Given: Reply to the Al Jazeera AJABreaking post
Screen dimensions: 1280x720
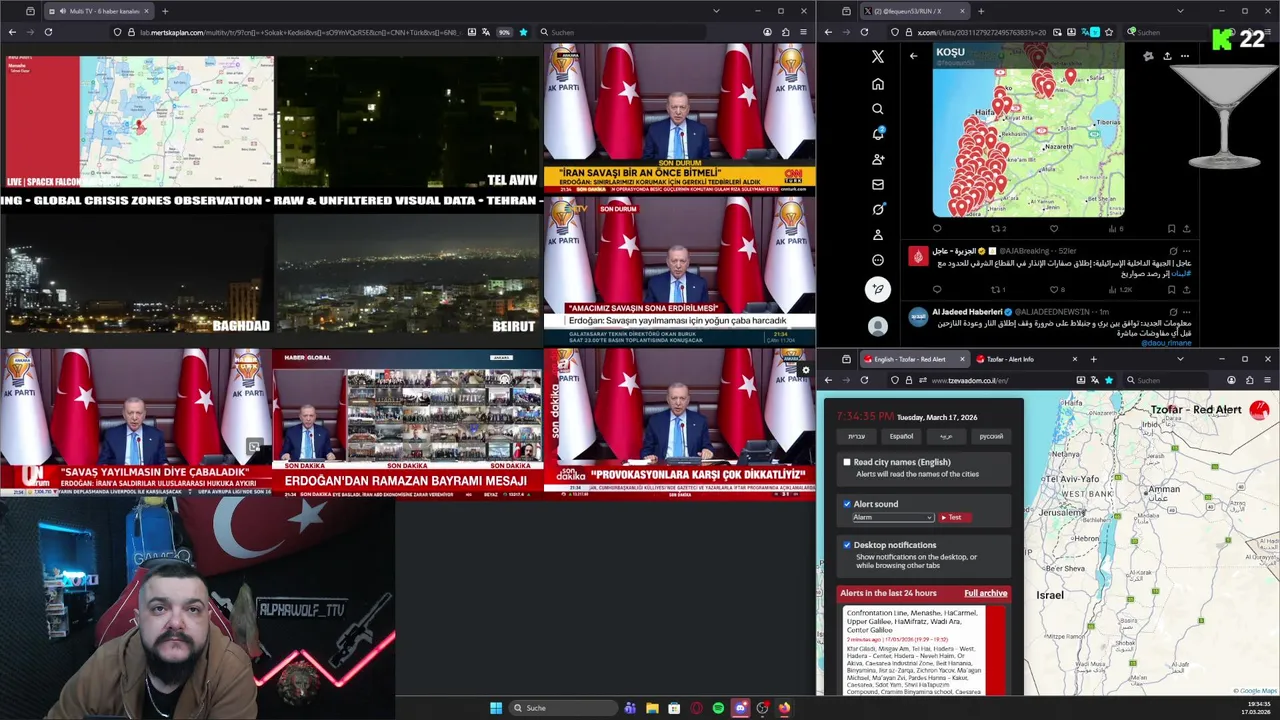Looking at the screenshot, I should [x=937, y=290].
